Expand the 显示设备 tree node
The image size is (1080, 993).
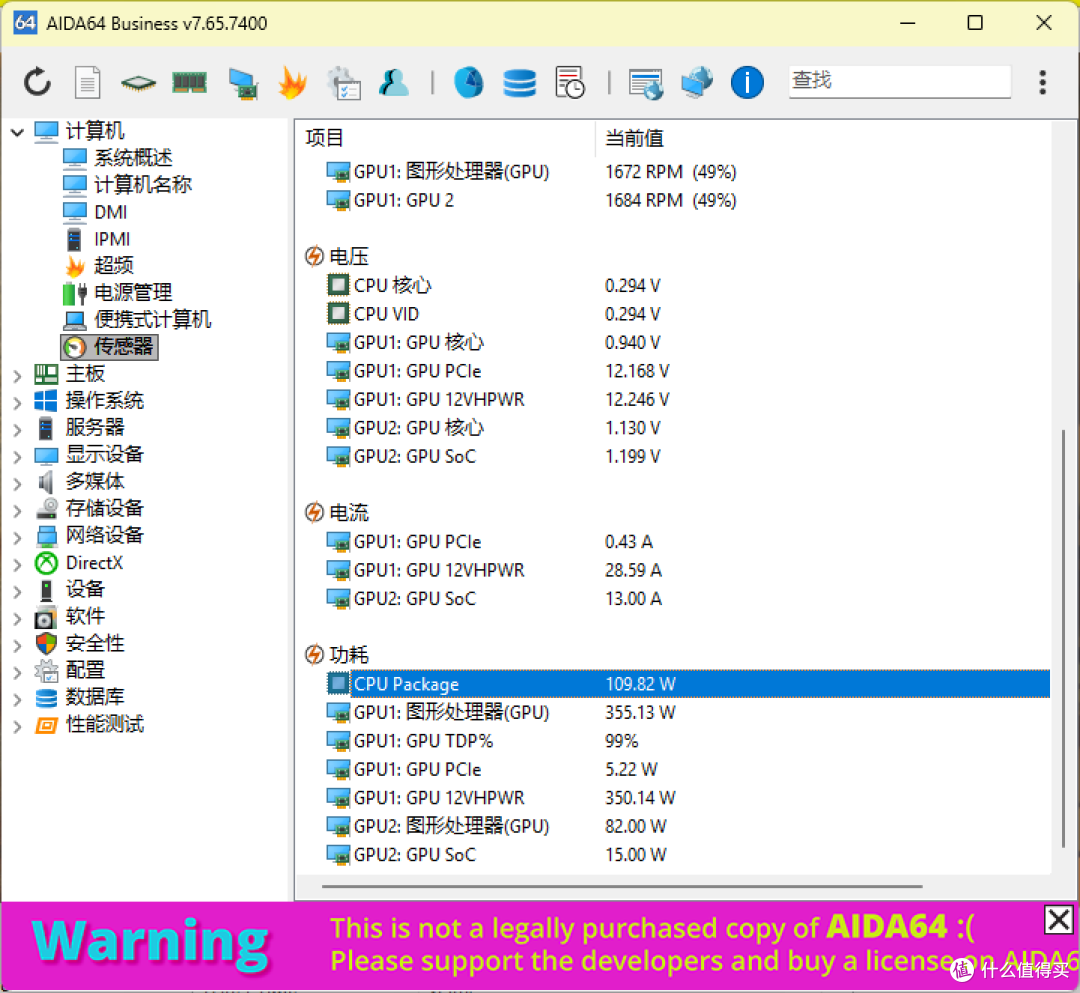coord(17,456)
